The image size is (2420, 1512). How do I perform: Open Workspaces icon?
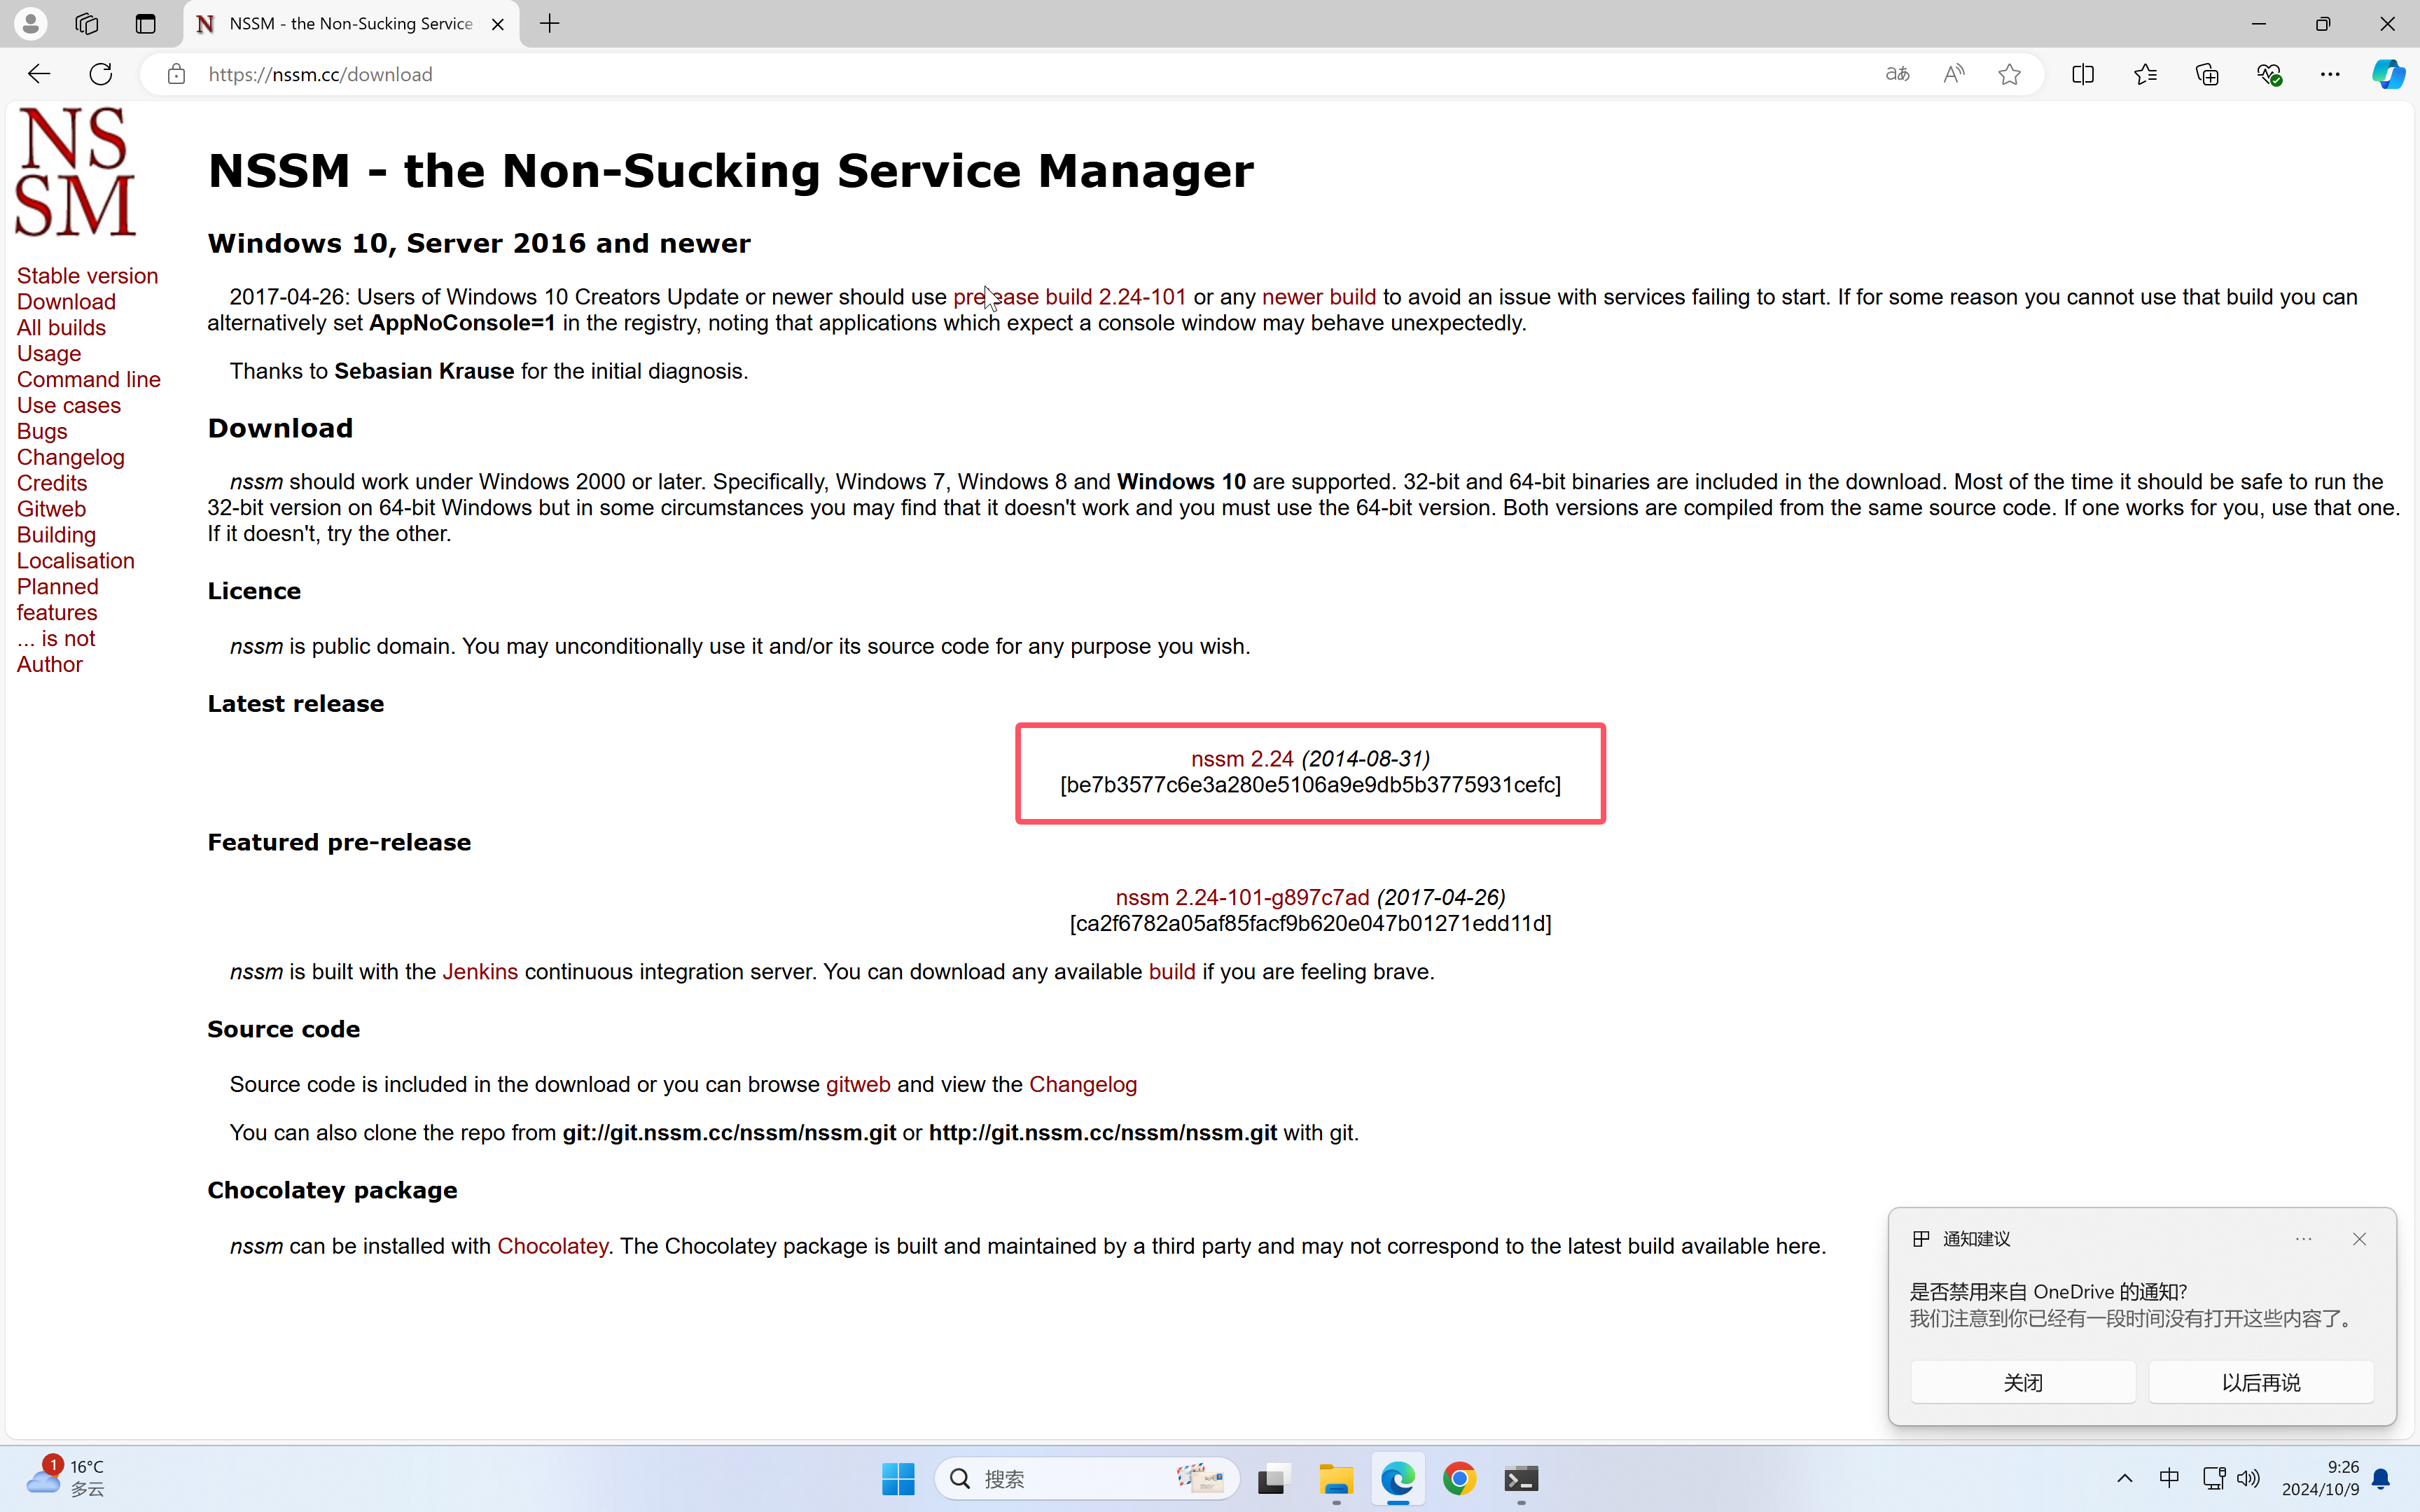[x=87, y=24]
